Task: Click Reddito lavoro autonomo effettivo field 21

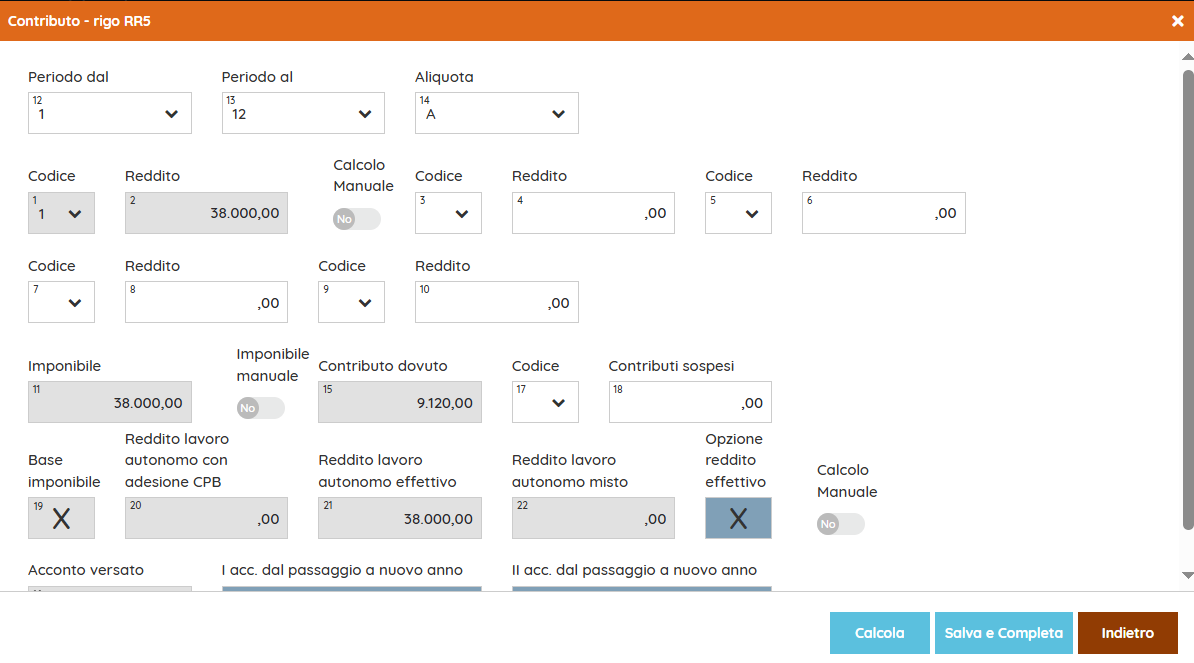Action: click(x=400, y=518)
